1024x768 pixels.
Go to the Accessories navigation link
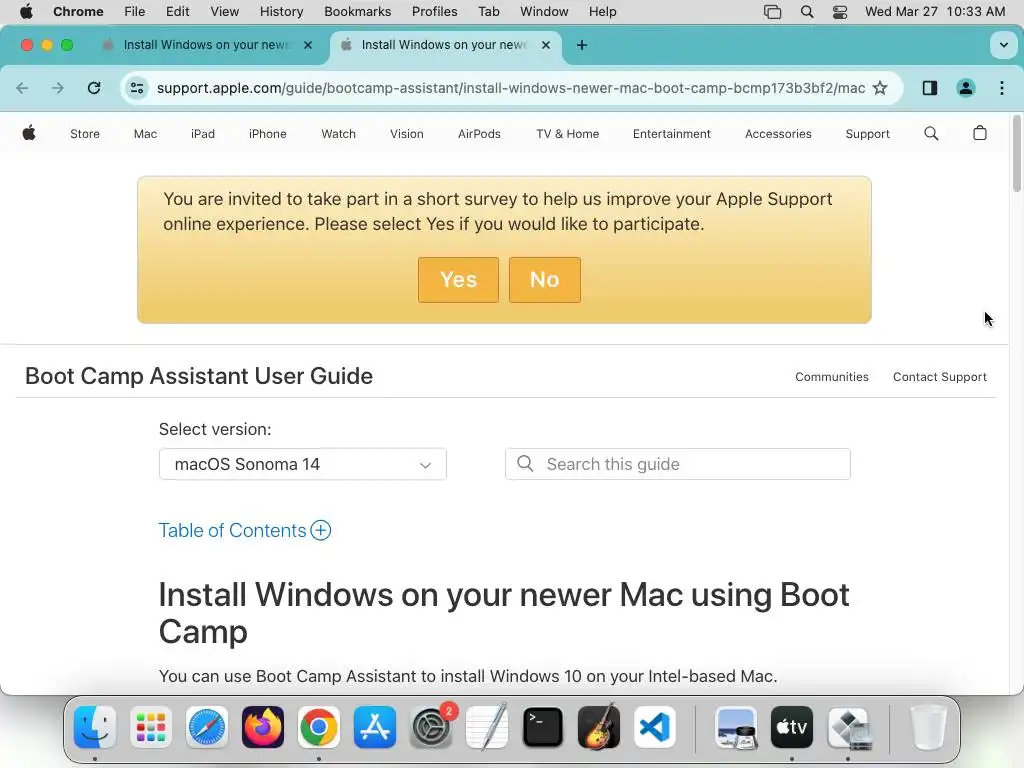tap(778, 134)
